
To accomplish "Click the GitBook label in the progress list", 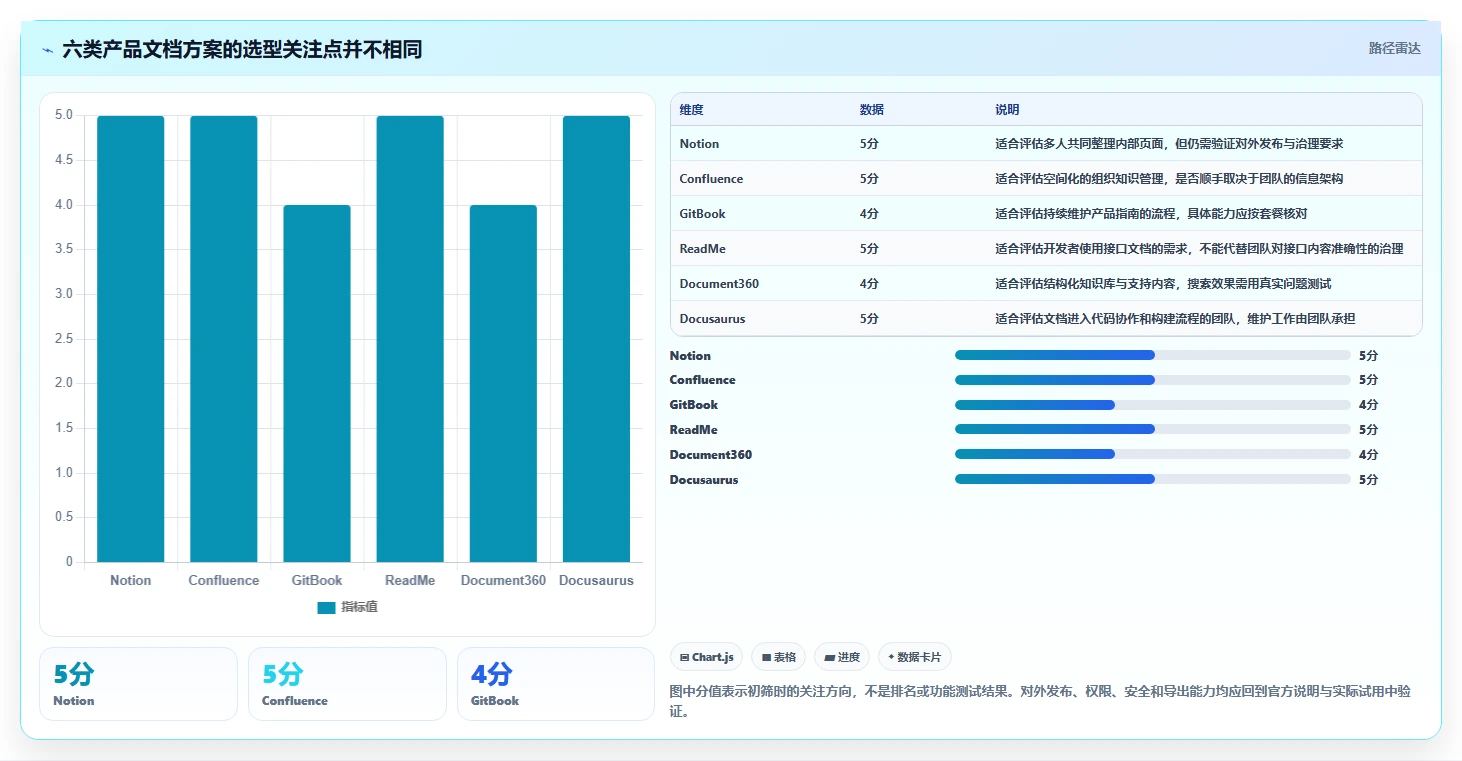I will (694, 405).
